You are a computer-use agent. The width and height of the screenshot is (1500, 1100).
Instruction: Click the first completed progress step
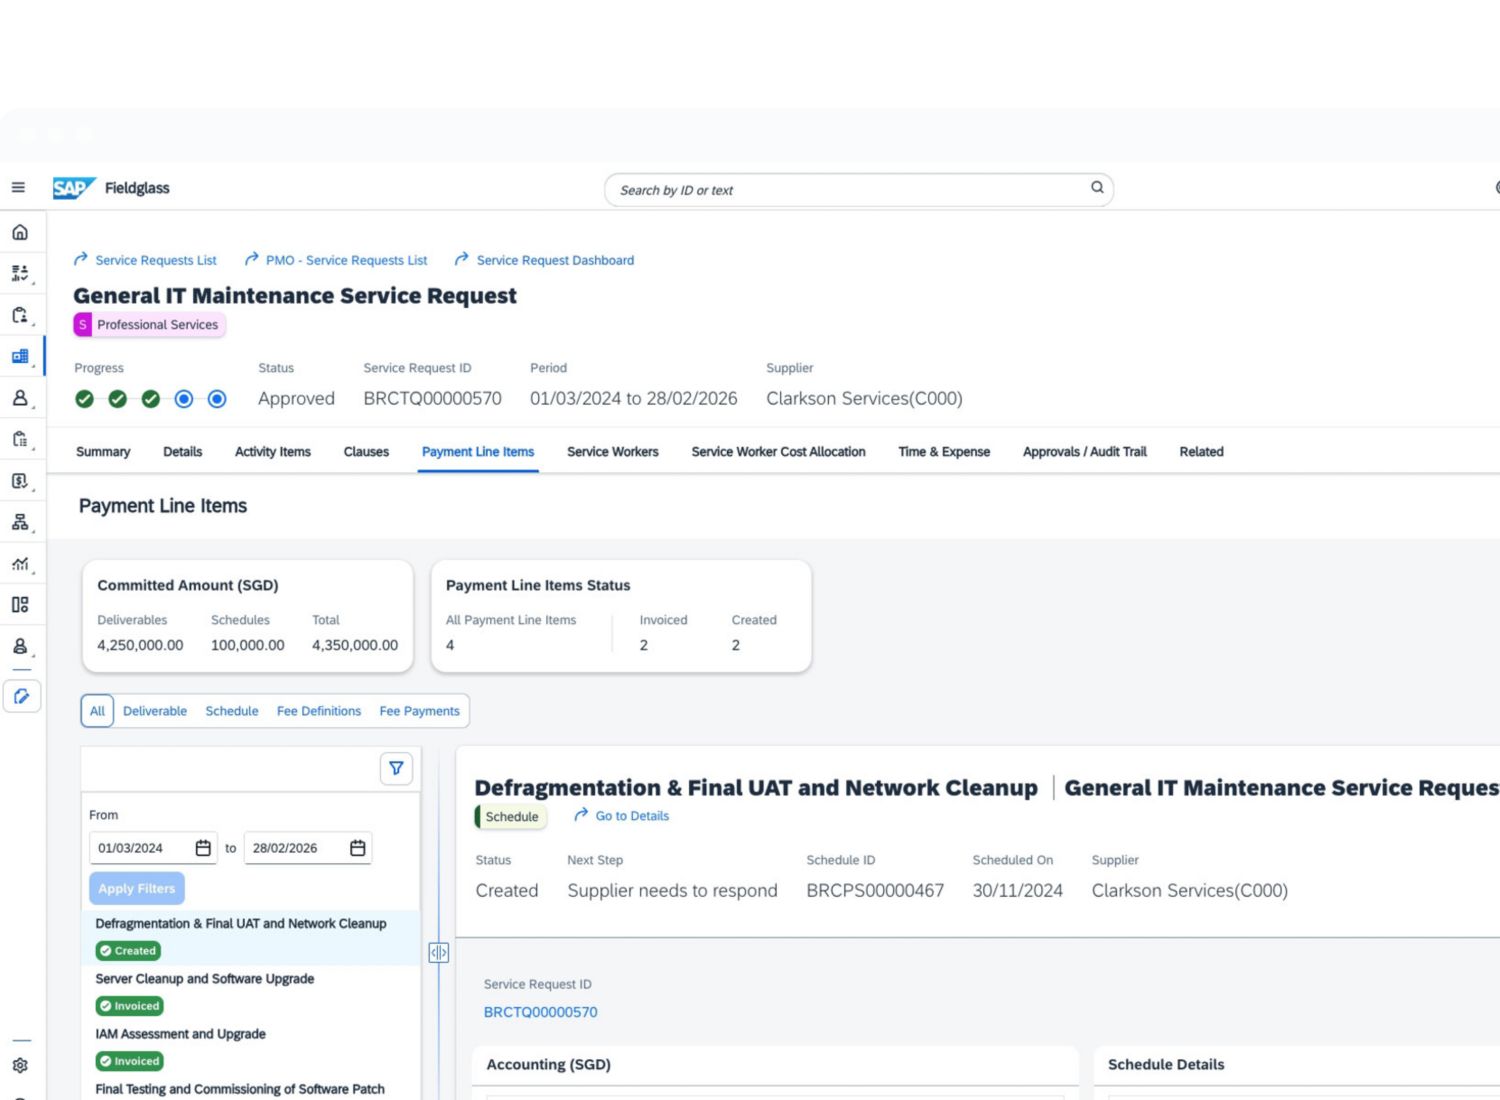85,399
